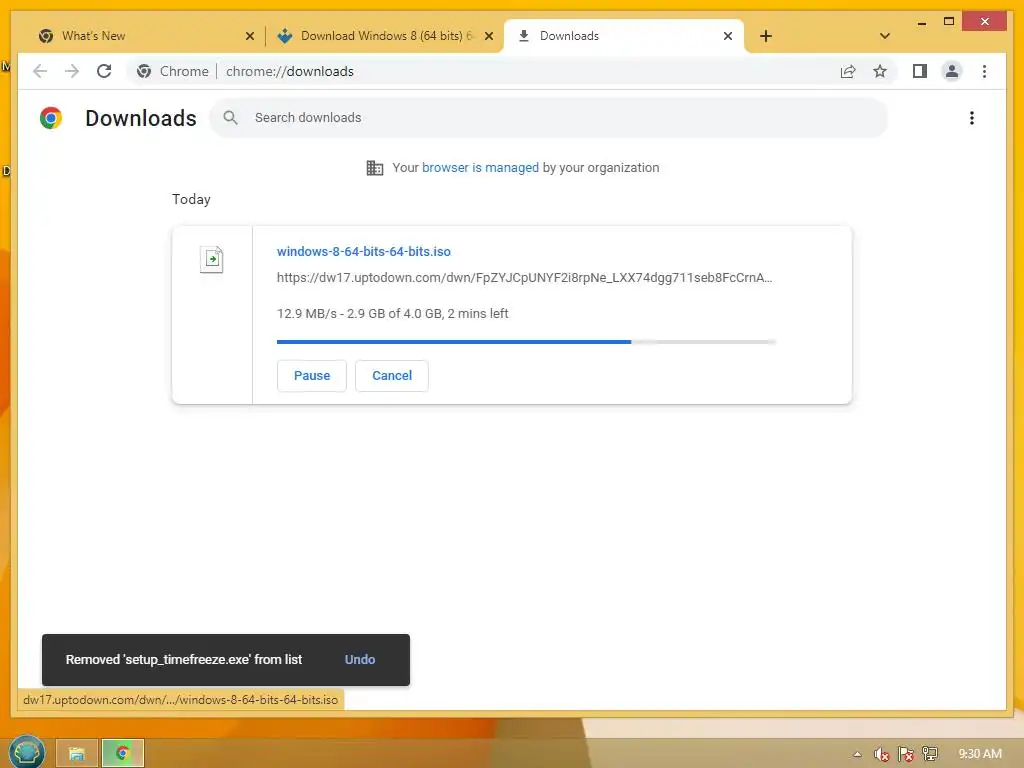The height and width of the screenshot is (768, 1024).
Task: Close the Downloads tab
Action: [728, 36]
